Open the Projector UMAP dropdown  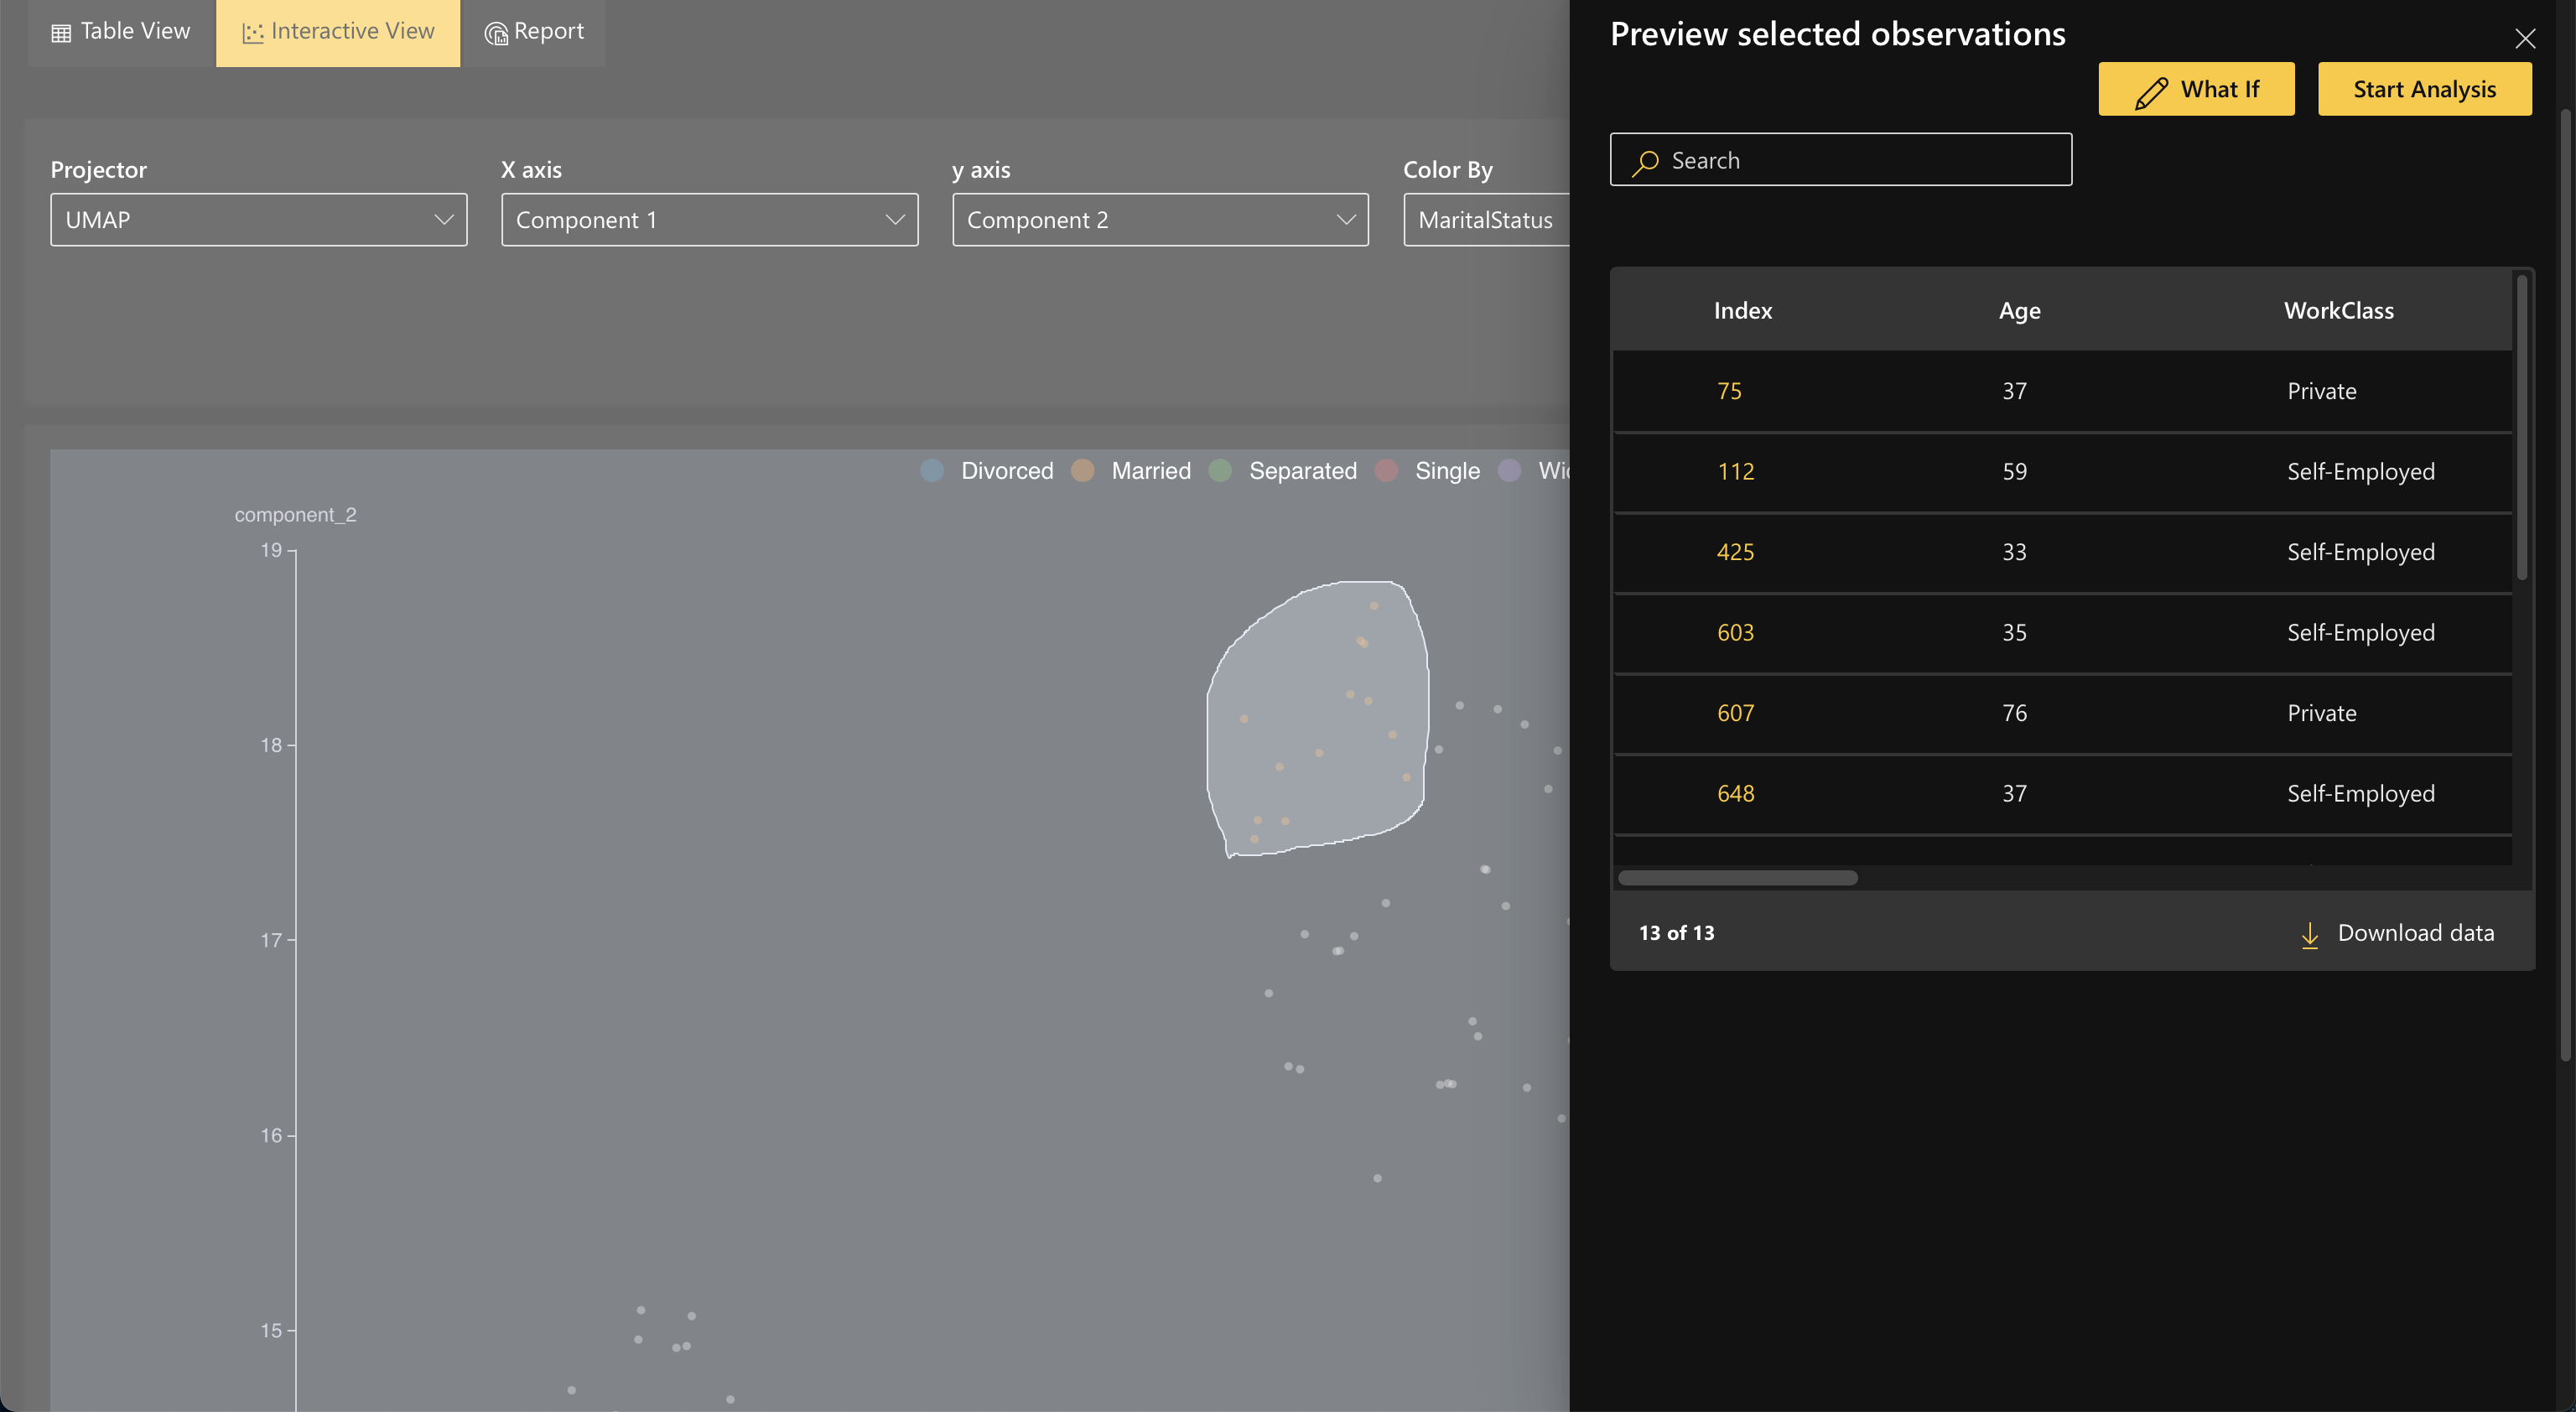click(258, 220)
